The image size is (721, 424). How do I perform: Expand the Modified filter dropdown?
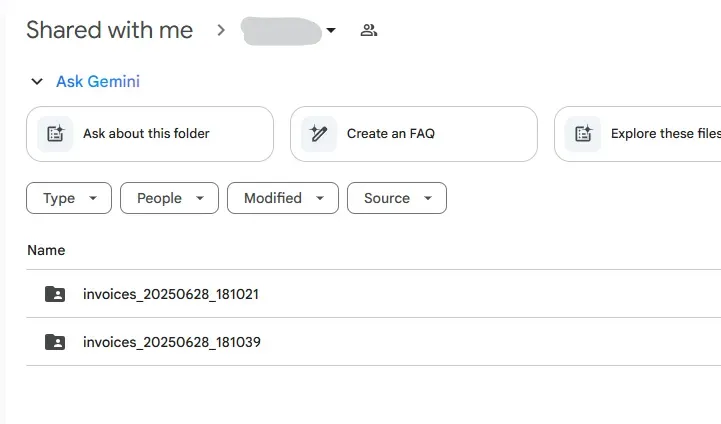pos(283,198)
